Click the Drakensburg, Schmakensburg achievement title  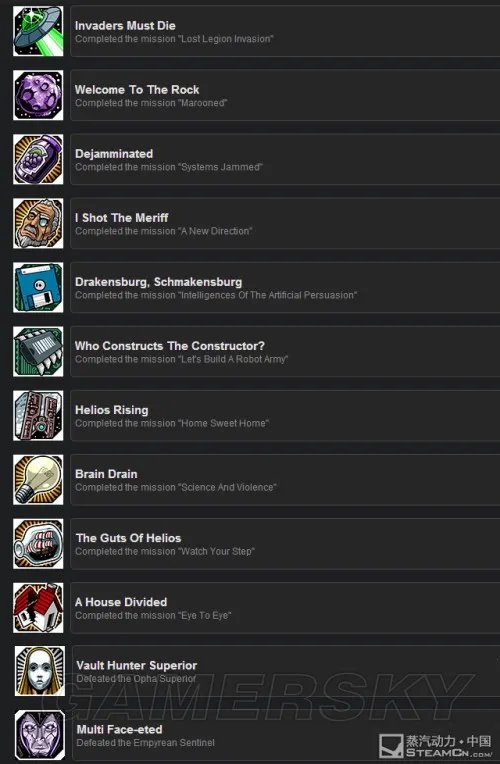158,282
